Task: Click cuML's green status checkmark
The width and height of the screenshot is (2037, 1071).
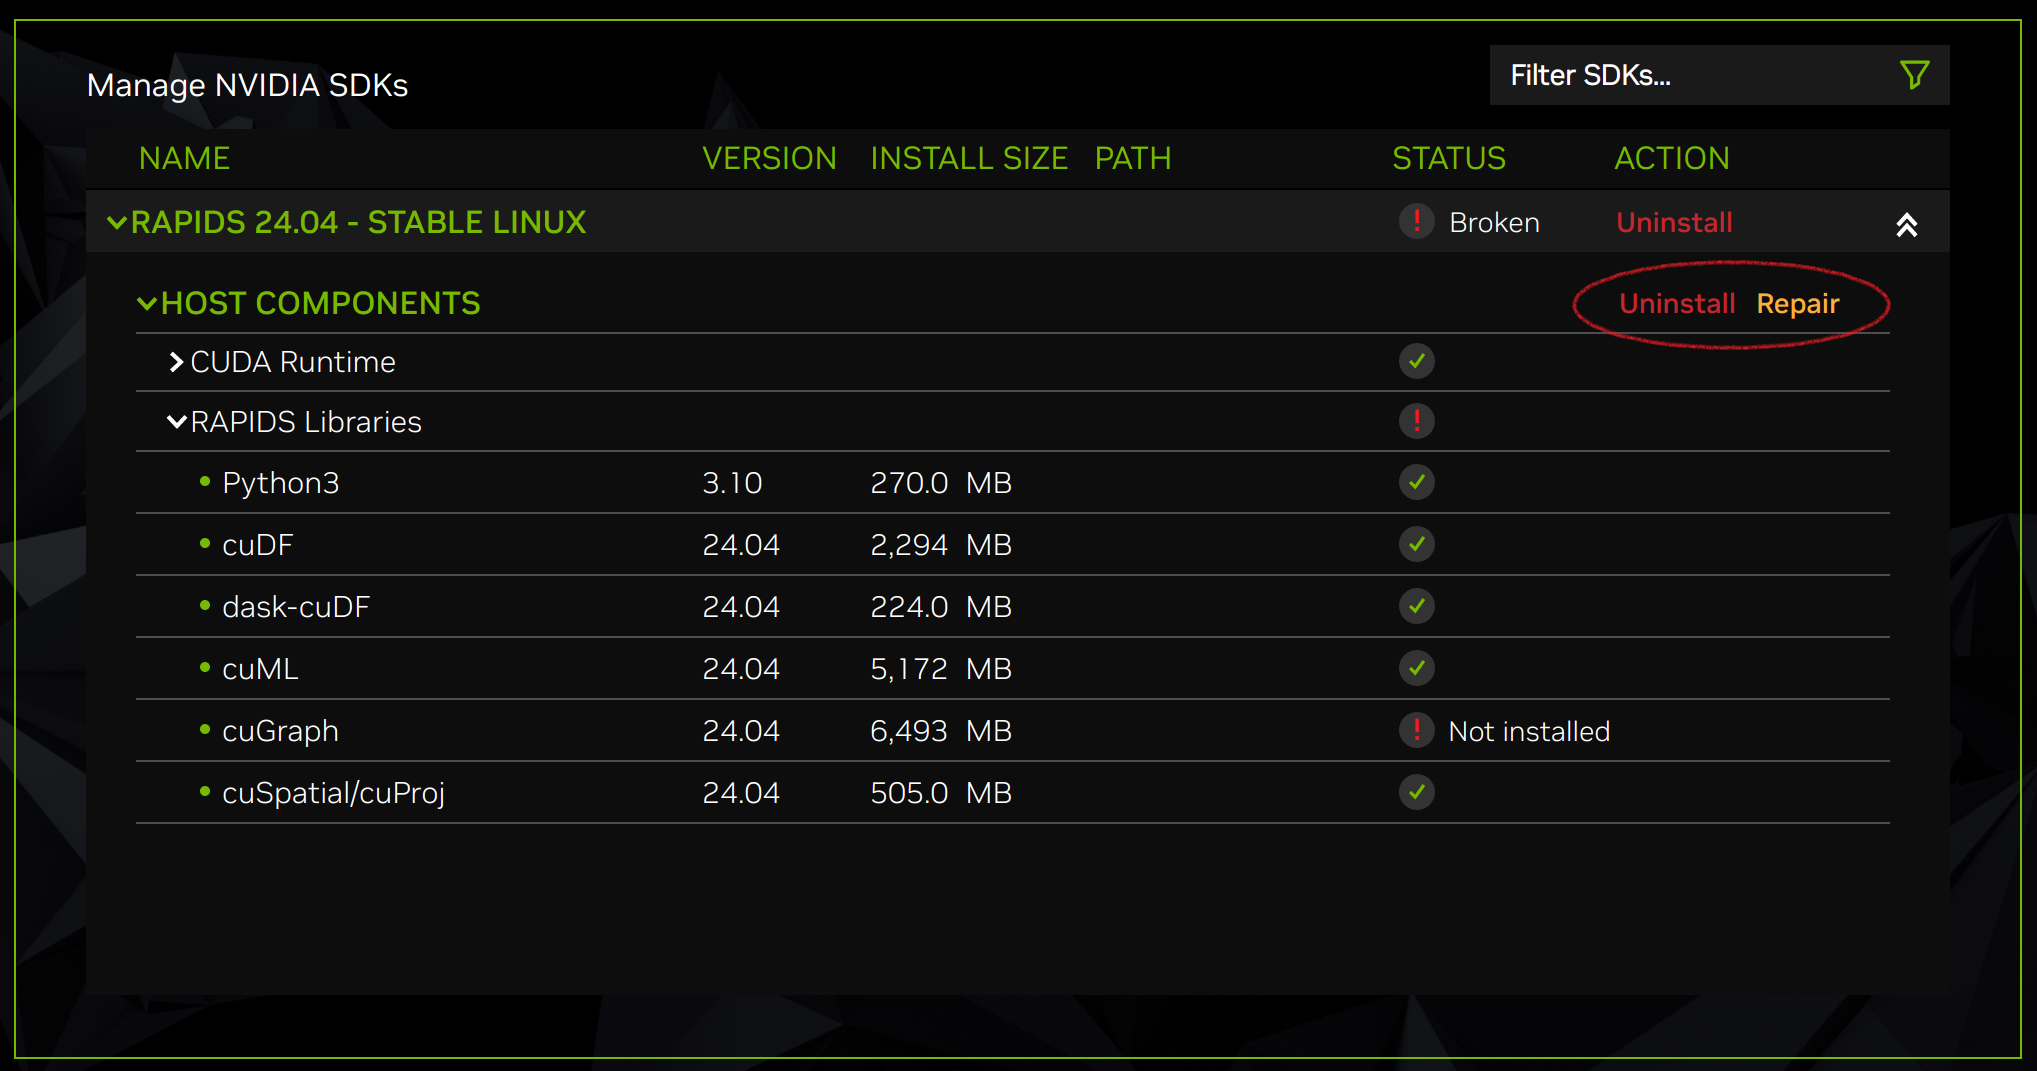Action: coord(1416,668)
